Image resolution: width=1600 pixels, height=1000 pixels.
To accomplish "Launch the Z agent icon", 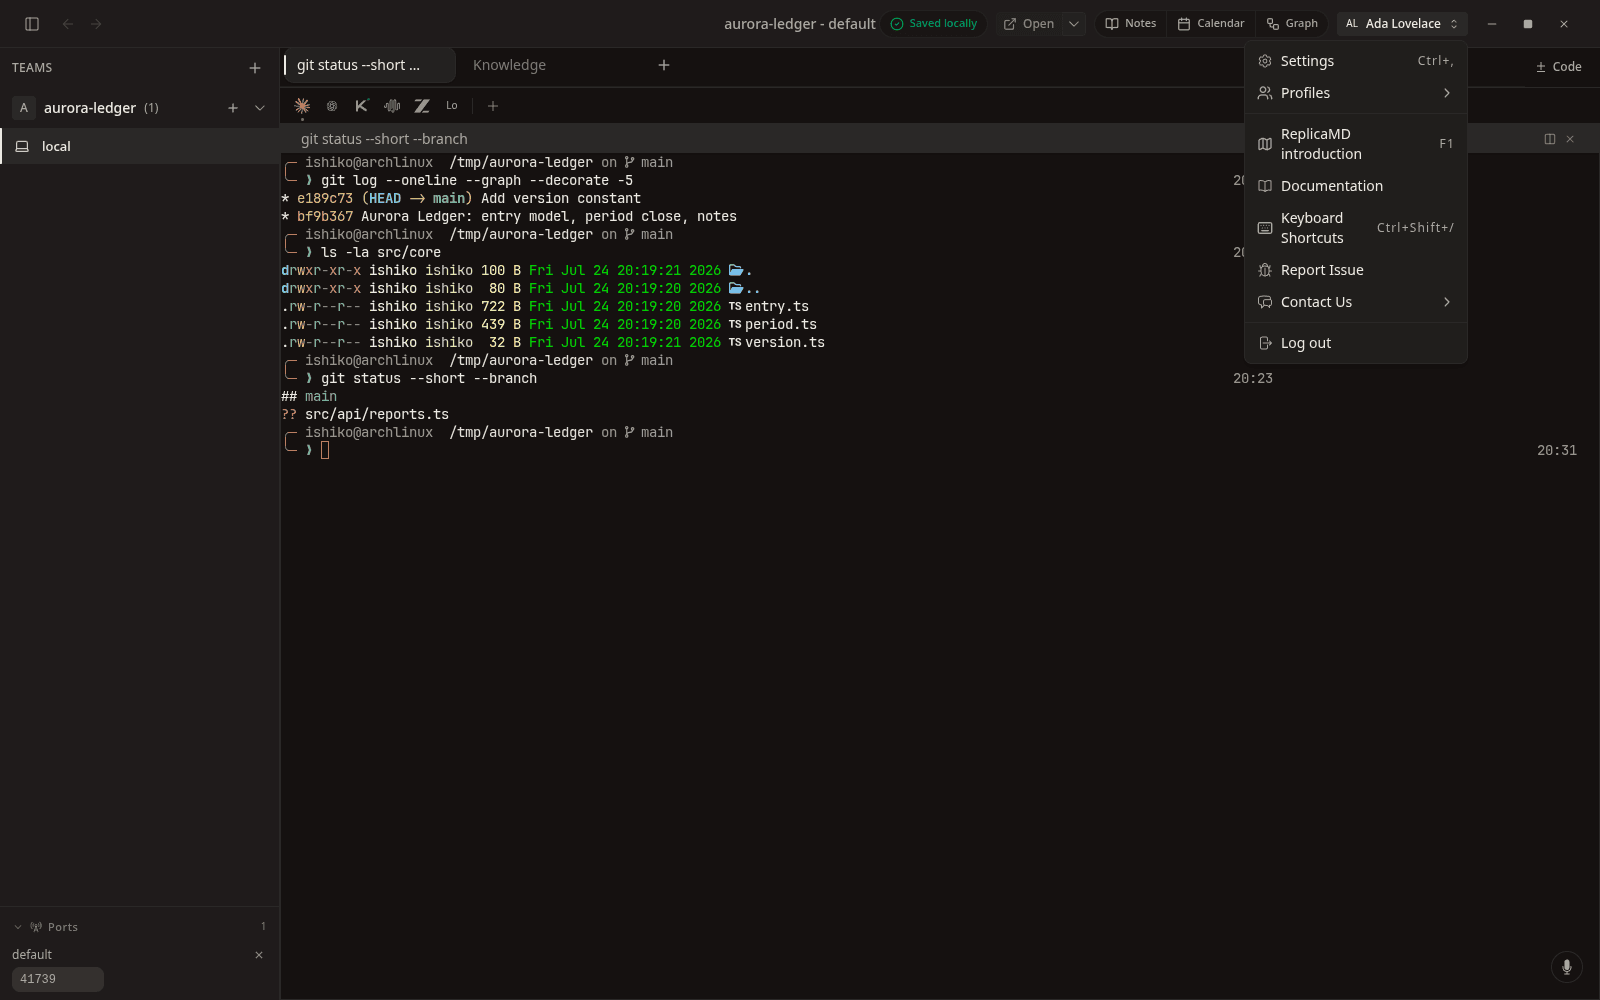I will [x=422, y=105].
